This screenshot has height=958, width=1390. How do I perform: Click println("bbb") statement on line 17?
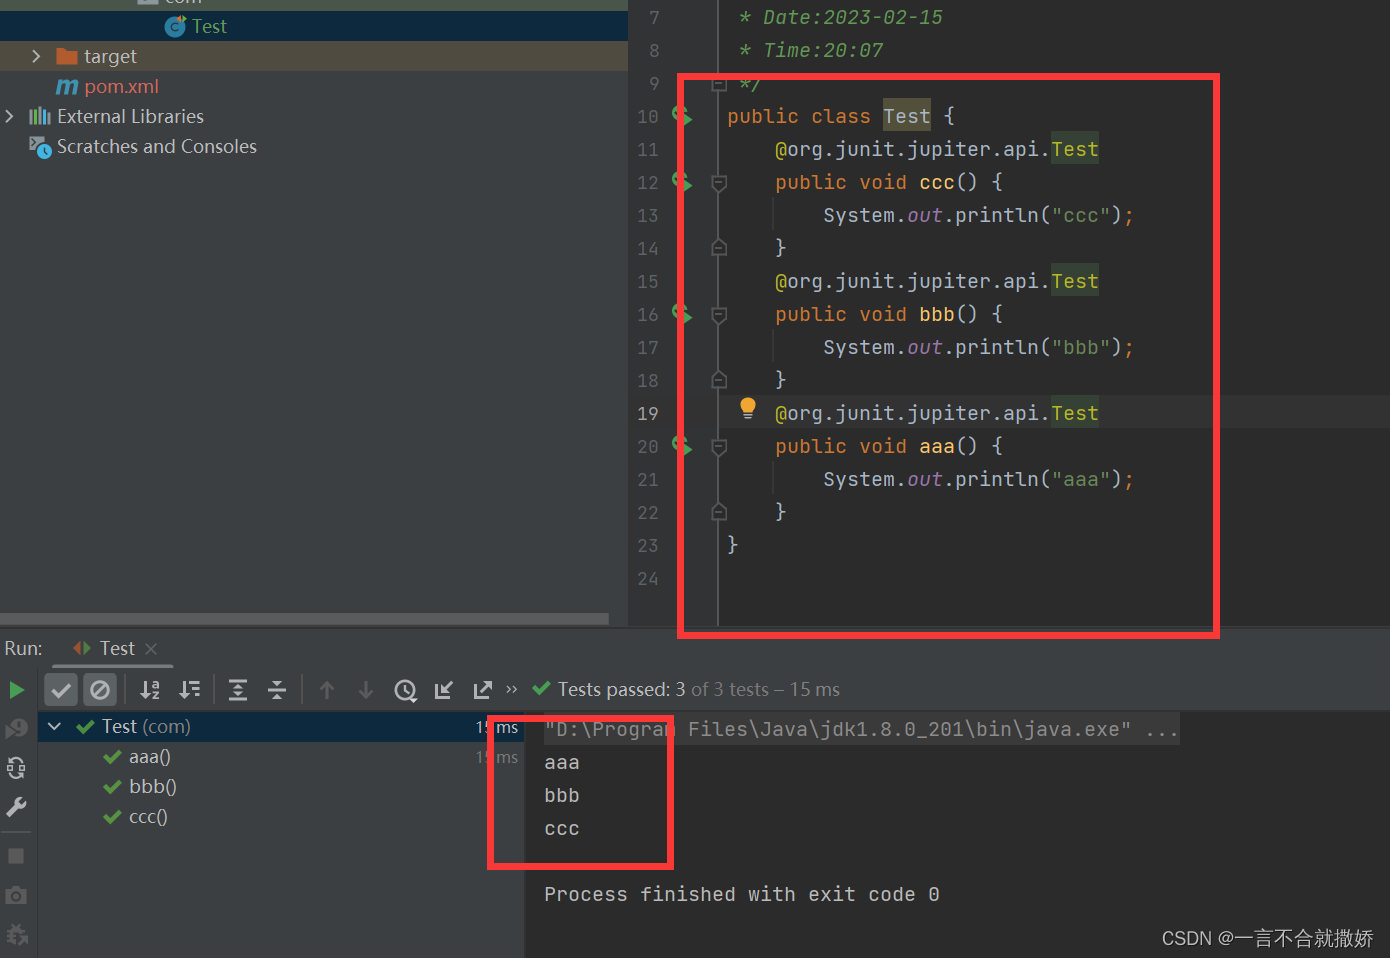978,348
